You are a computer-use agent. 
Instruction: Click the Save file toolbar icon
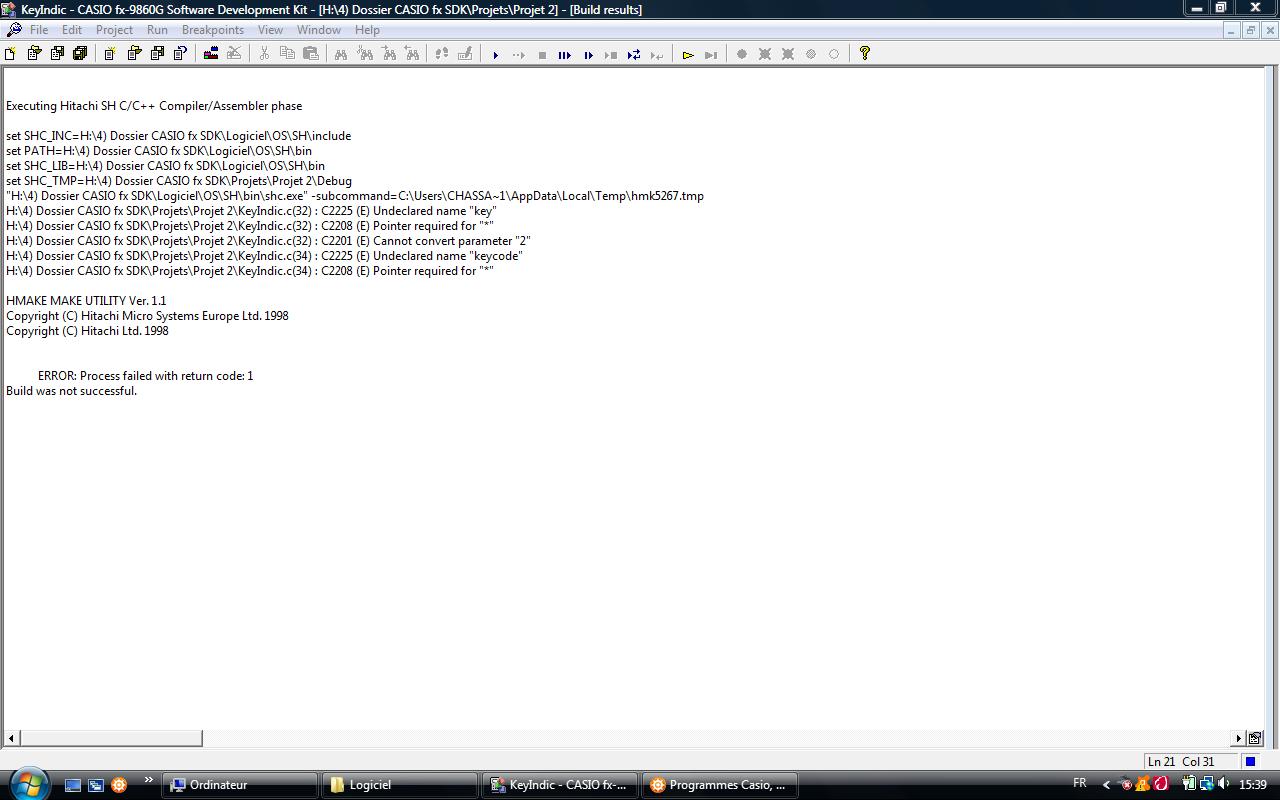[x=157, y=54]
